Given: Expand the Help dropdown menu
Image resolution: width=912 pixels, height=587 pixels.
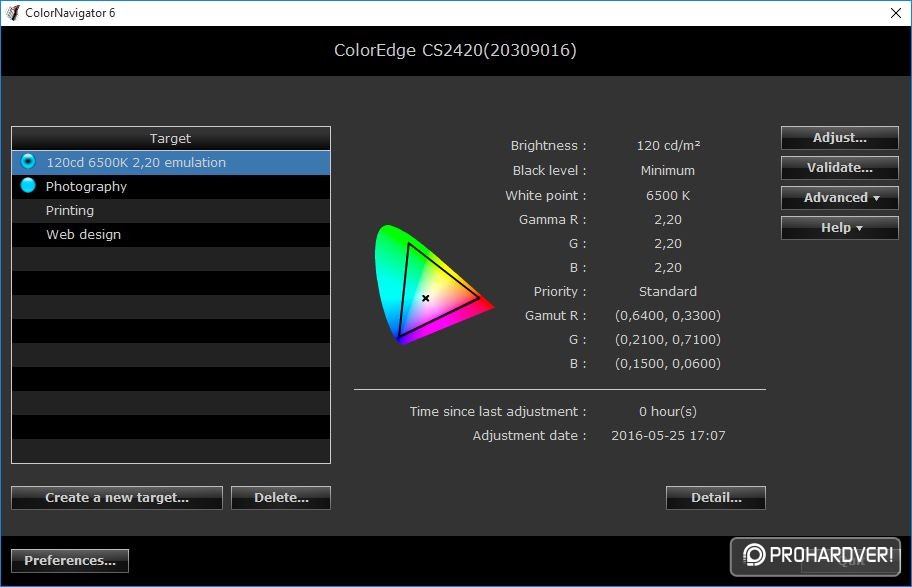Looking at the screenshot, I should coord(839,227).
